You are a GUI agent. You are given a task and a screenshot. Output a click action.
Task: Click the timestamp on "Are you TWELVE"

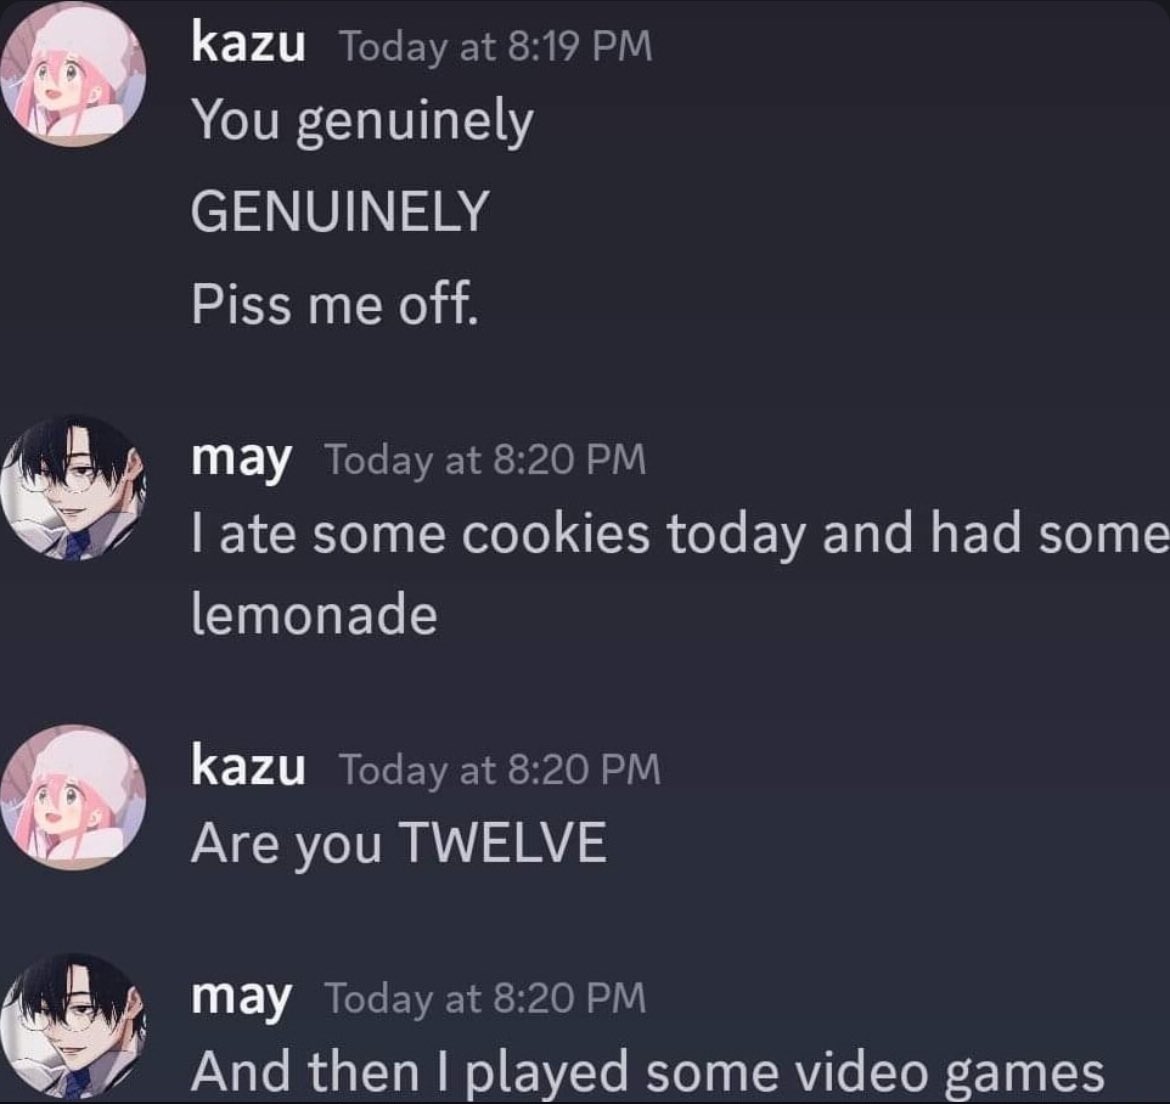tap(500, 769)
